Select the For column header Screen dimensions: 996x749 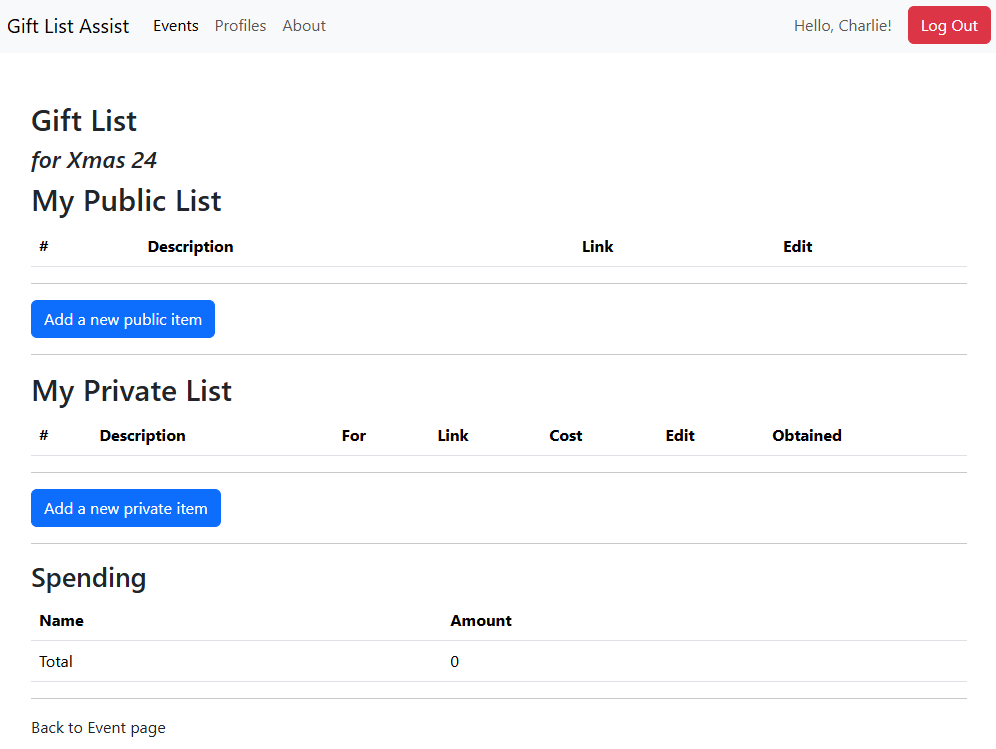coord(353,436)
